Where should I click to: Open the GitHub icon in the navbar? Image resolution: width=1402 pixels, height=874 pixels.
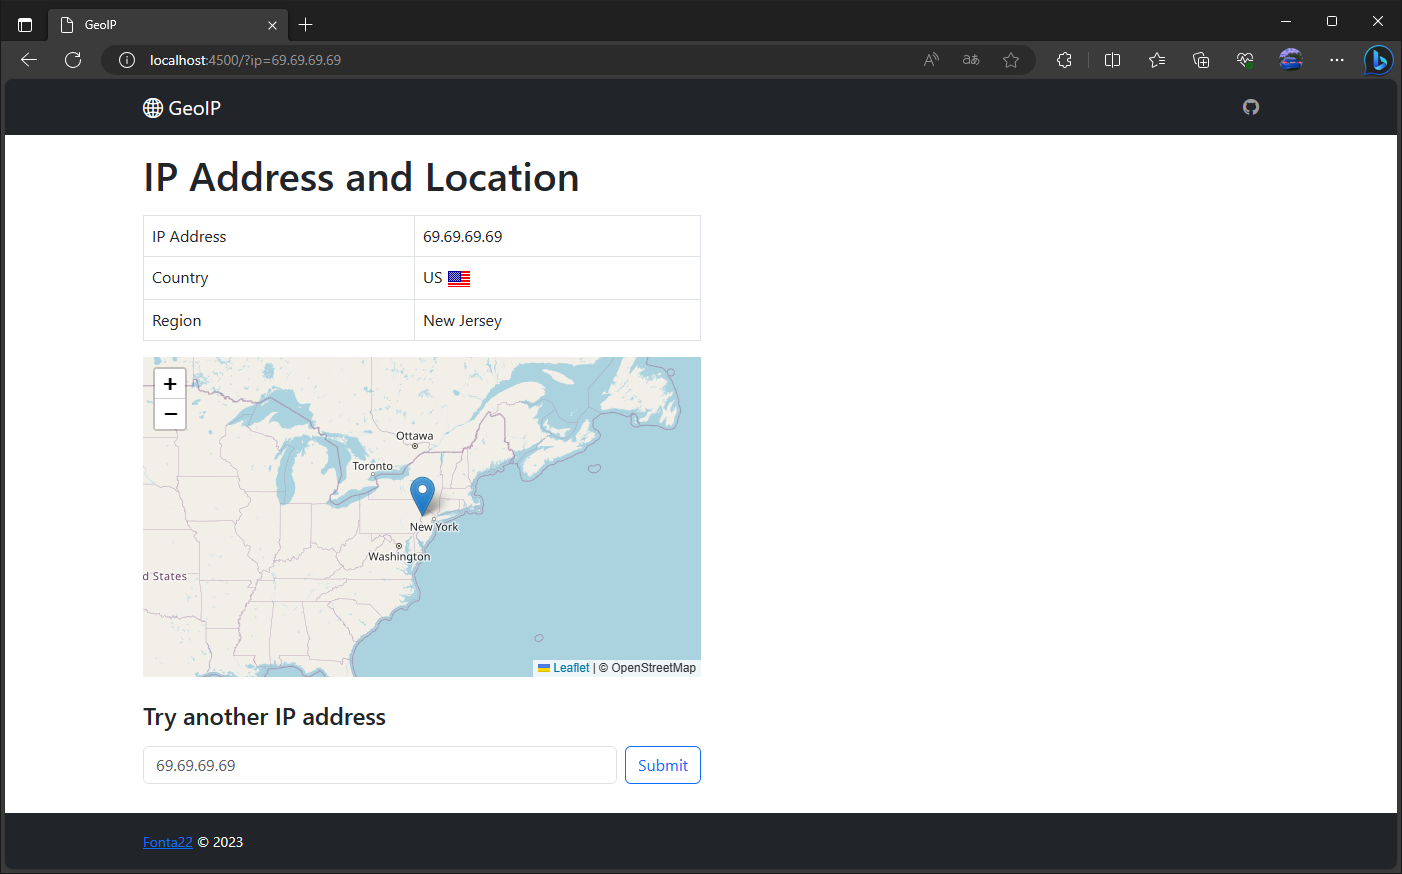pyautogui.click(x=1251, y=107)
